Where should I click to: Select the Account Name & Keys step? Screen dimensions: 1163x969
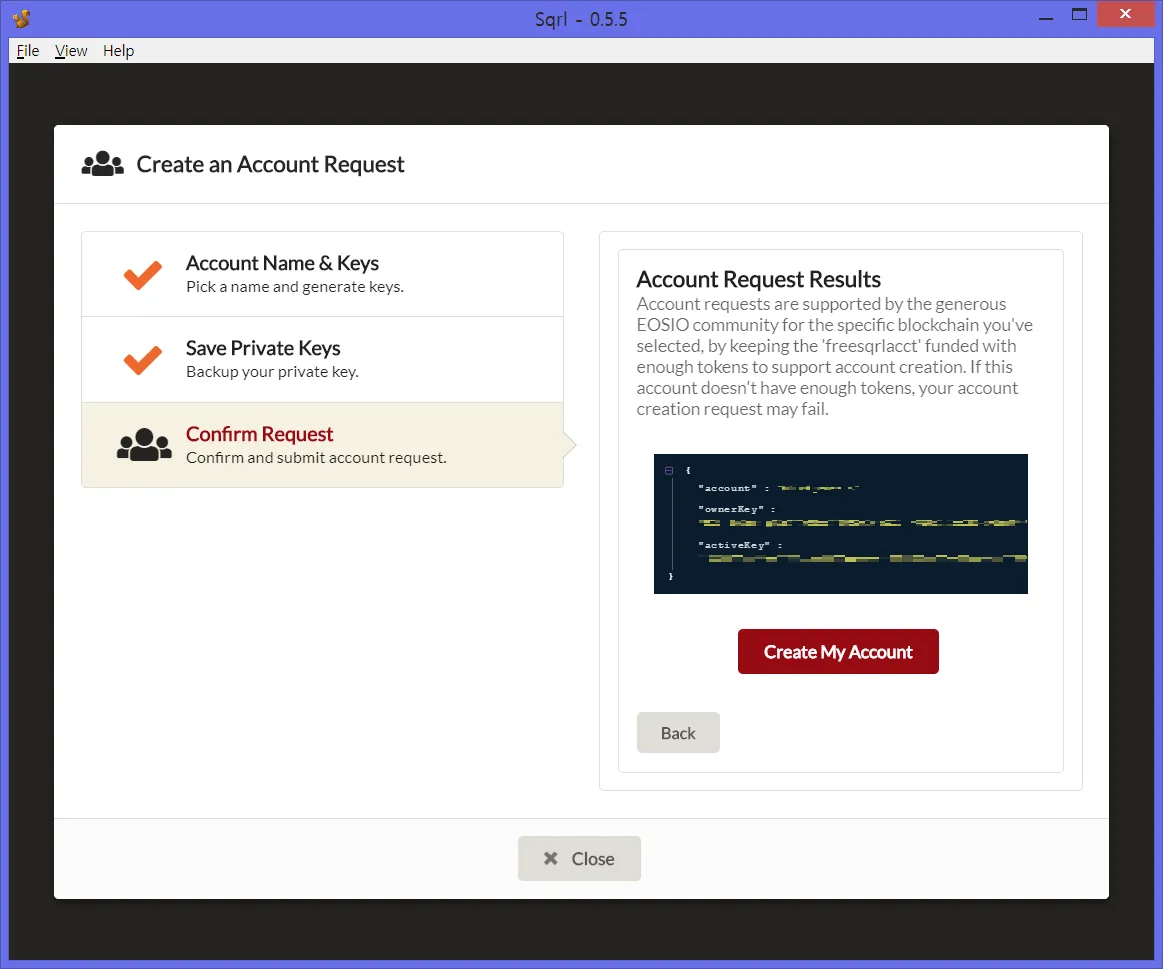323,275
